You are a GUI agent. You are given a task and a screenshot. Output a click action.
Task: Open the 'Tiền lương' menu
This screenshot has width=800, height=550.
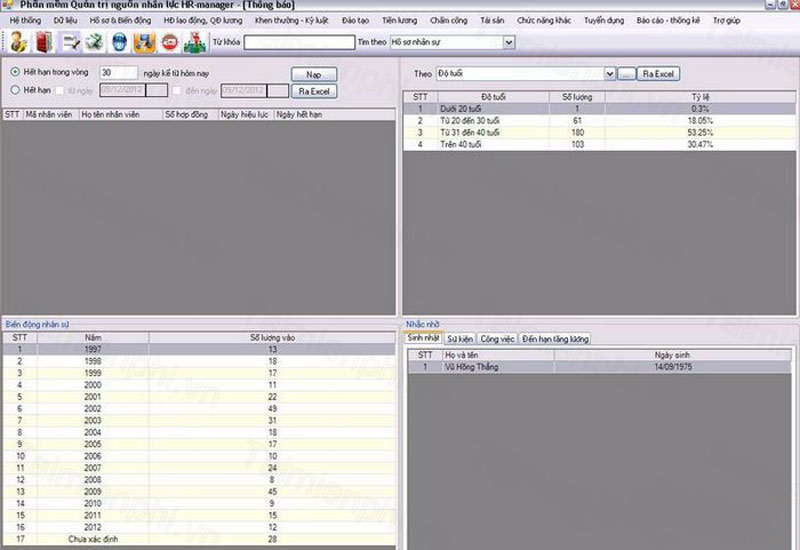click(x=398, y=20)
